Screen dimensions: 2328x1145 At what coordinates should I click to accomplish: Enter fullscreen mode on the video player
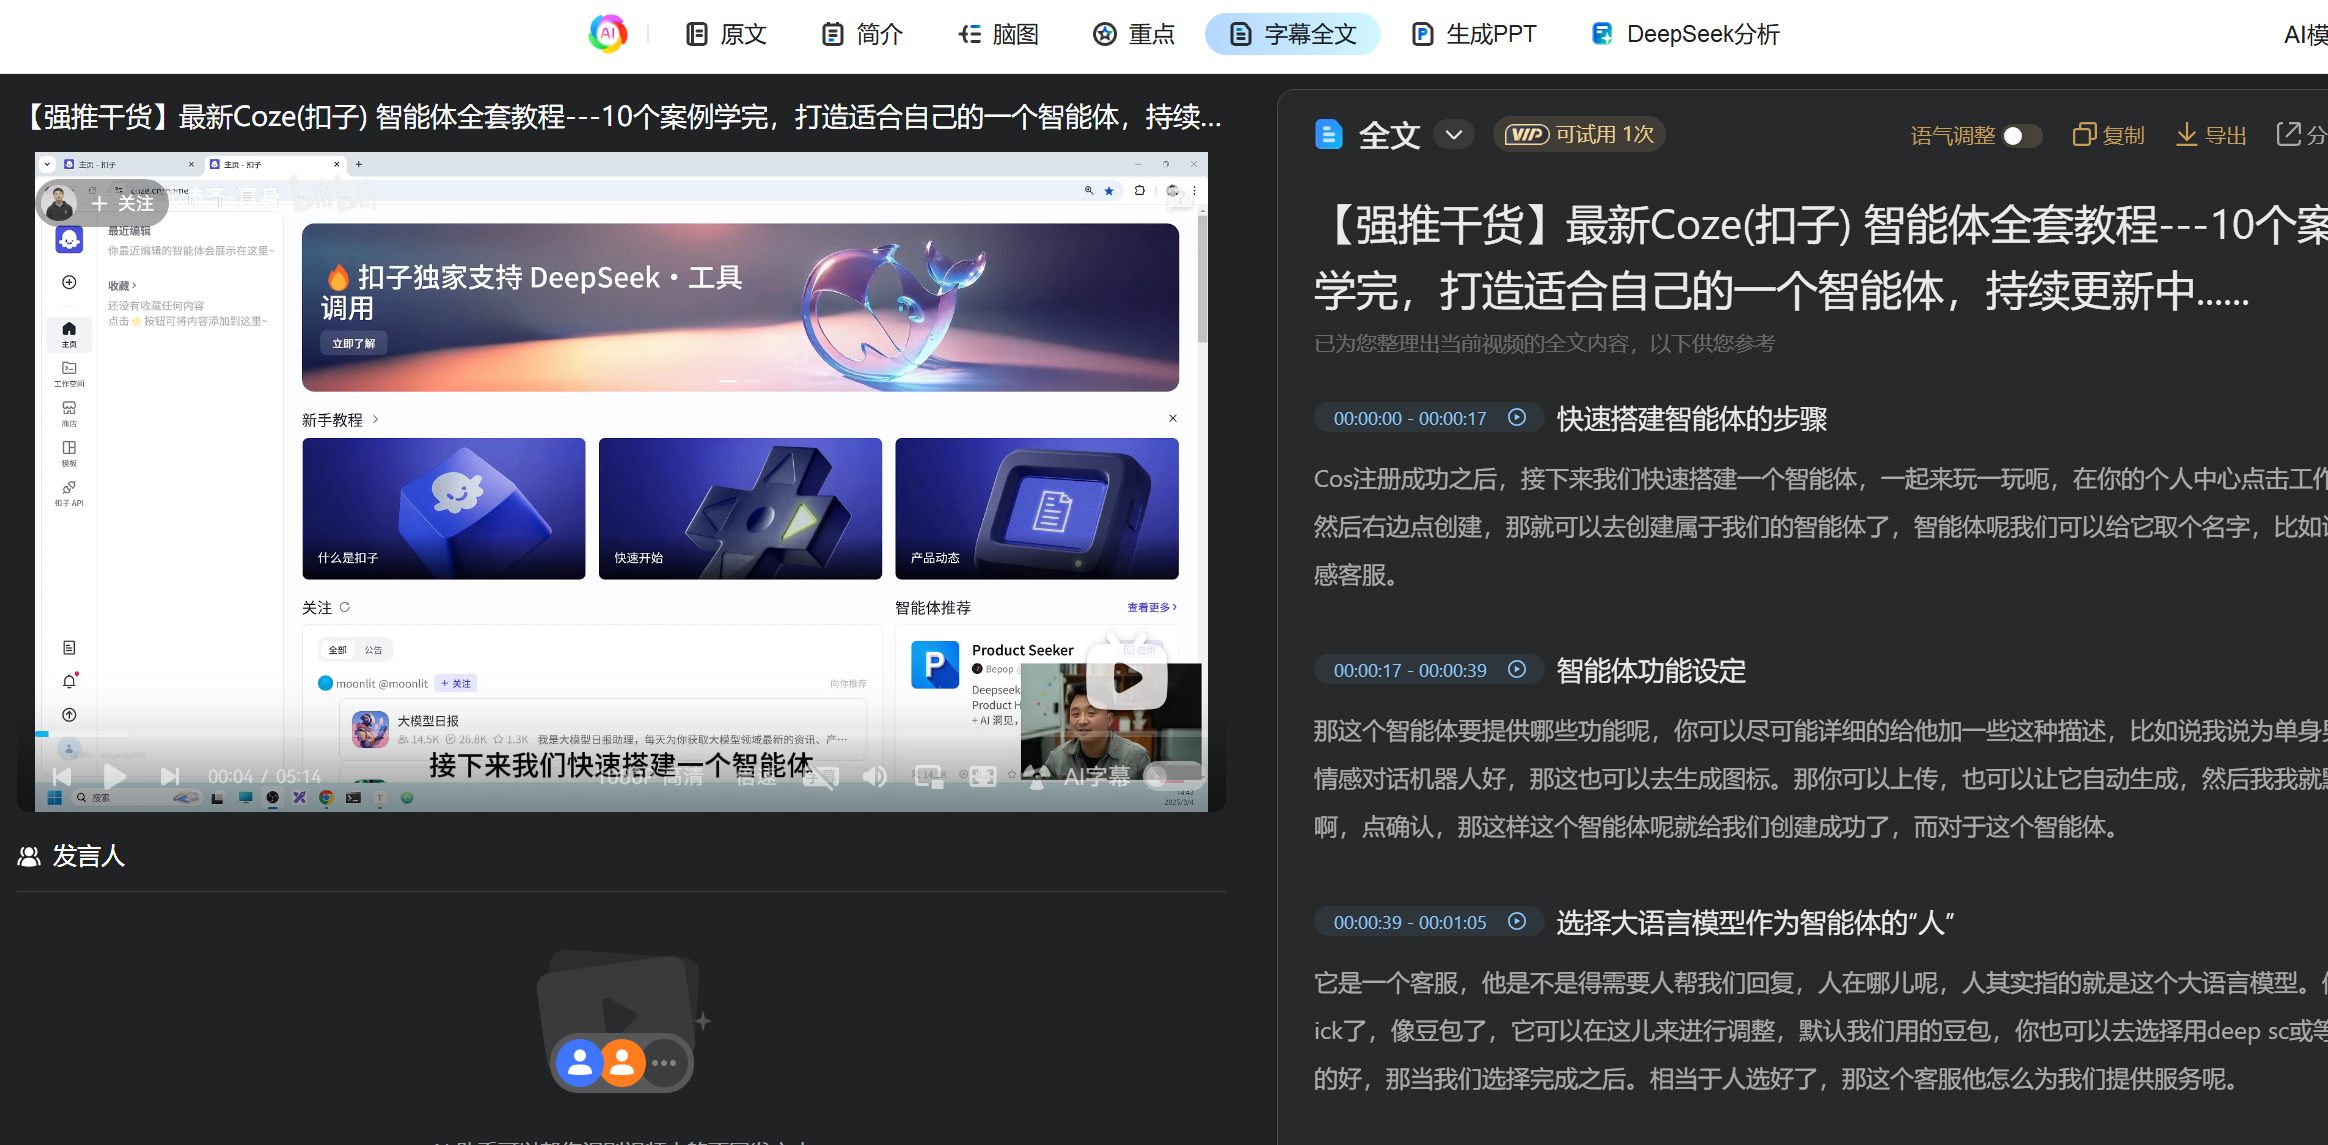coord(983,776)
